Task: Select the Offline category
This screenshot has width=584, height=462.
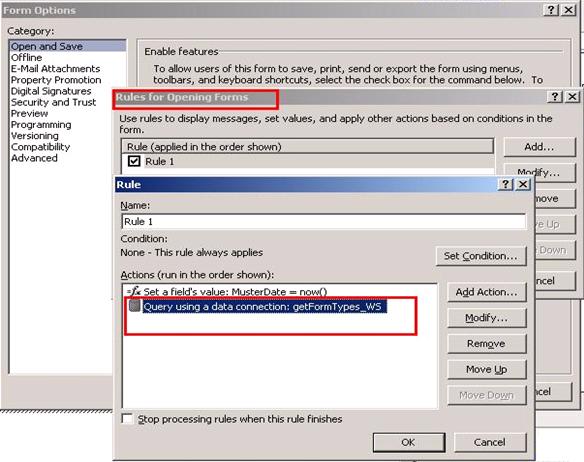Action: pyautogui.click(x=26, y=57)
